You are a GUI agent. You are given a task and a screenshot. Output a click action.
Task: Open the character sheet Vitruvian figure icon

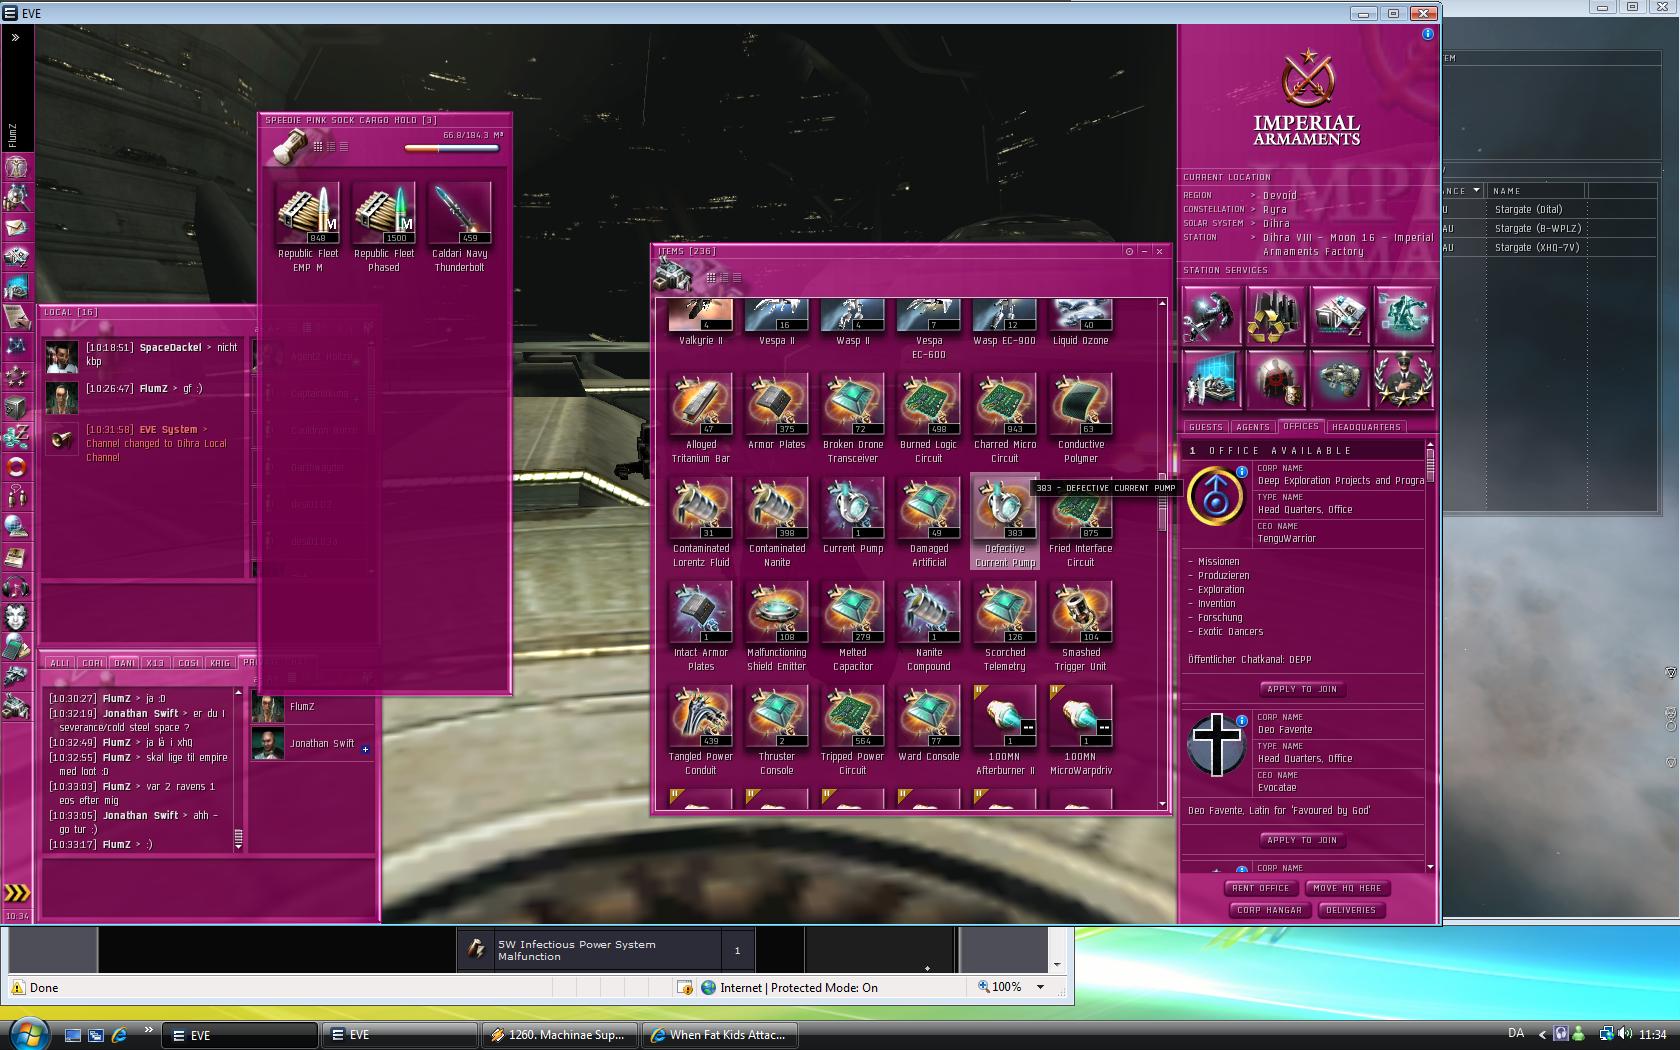pyautogui.click(x=17, y=167)
